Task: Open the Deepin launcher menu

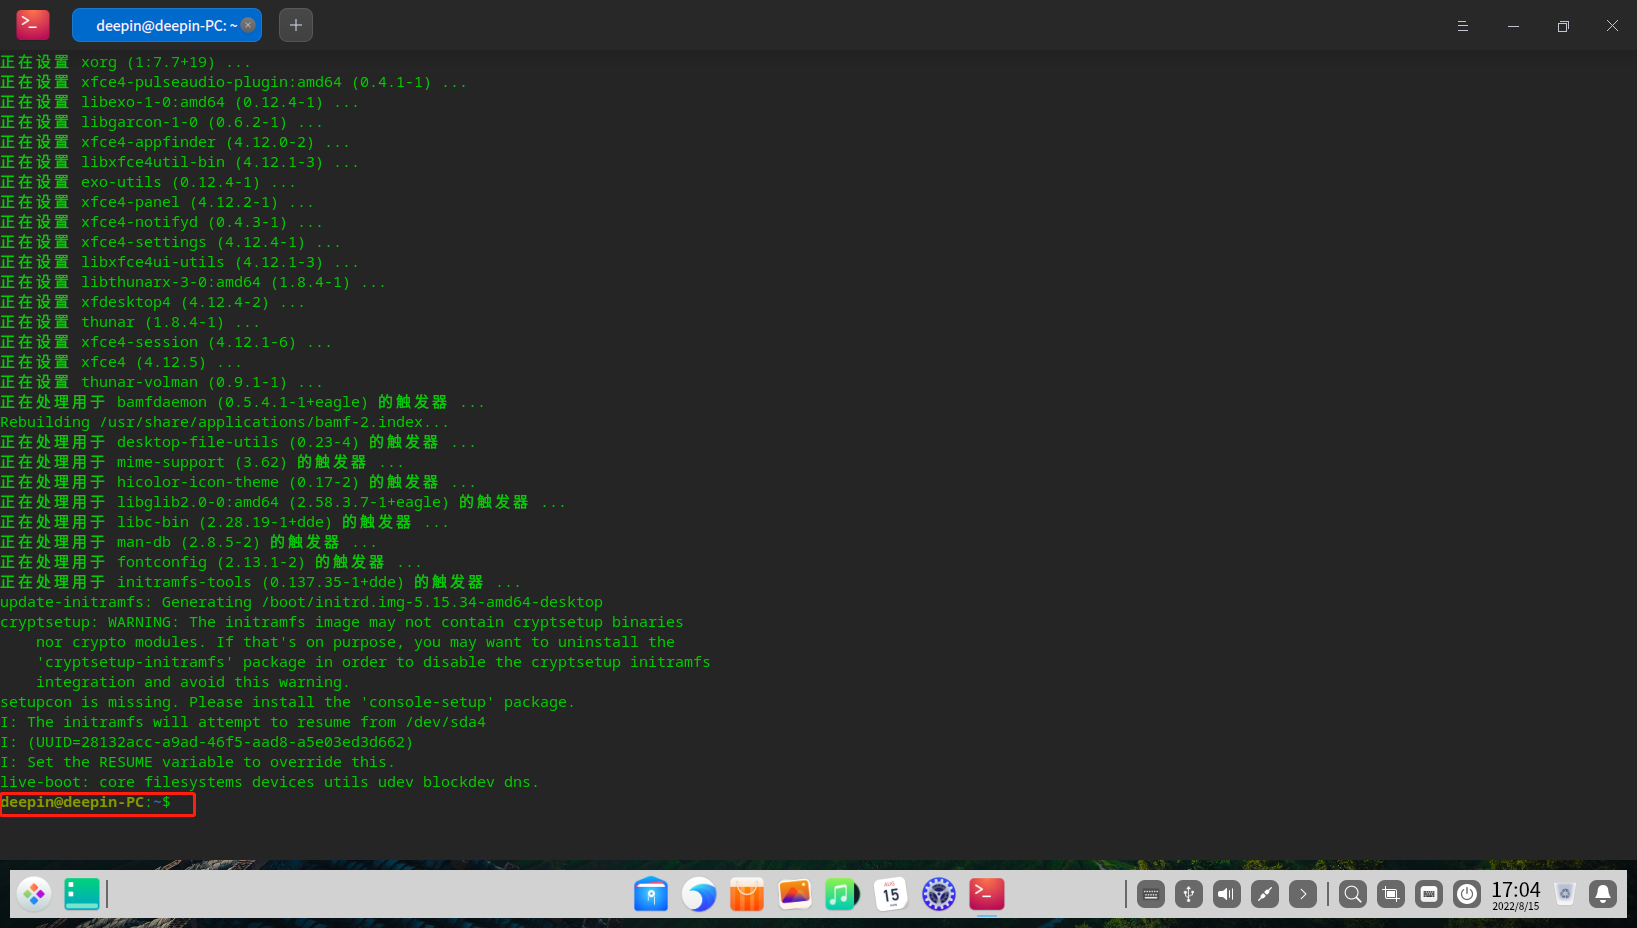Action: click(34, 893)
